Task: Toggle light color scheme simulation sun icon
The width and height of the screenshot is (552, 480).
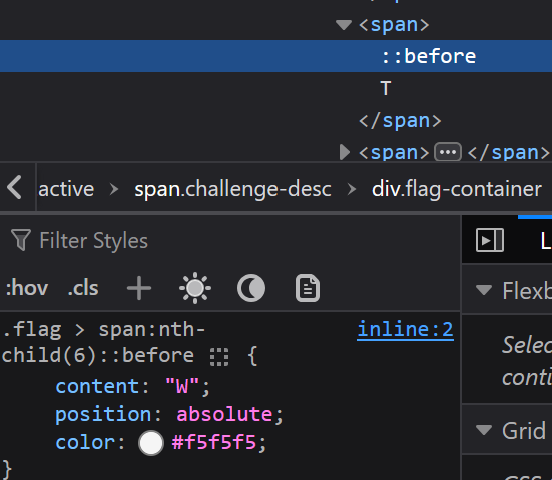Action: point(195,288)
